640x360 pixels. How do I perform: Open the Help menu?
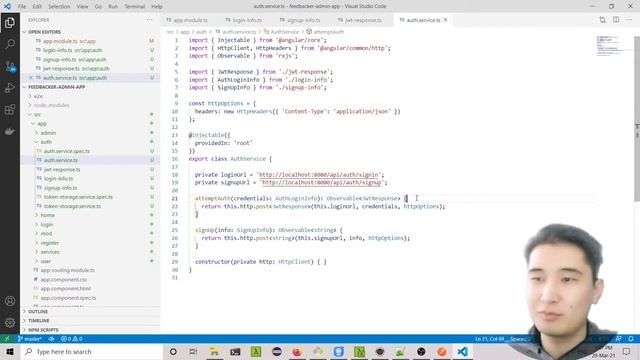coord(157,6)
